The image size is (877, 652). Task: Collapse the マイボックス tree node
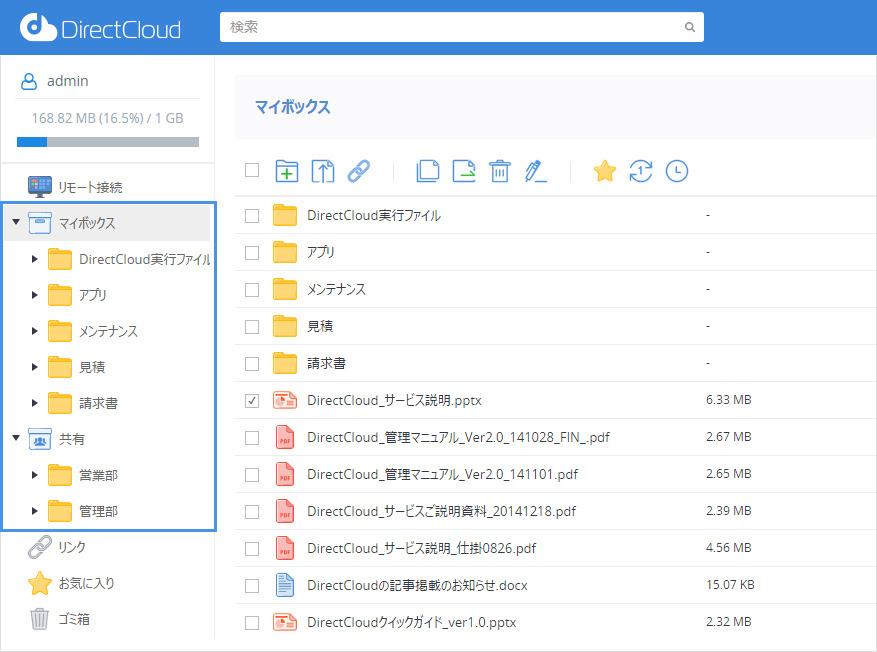click(16, 222)
